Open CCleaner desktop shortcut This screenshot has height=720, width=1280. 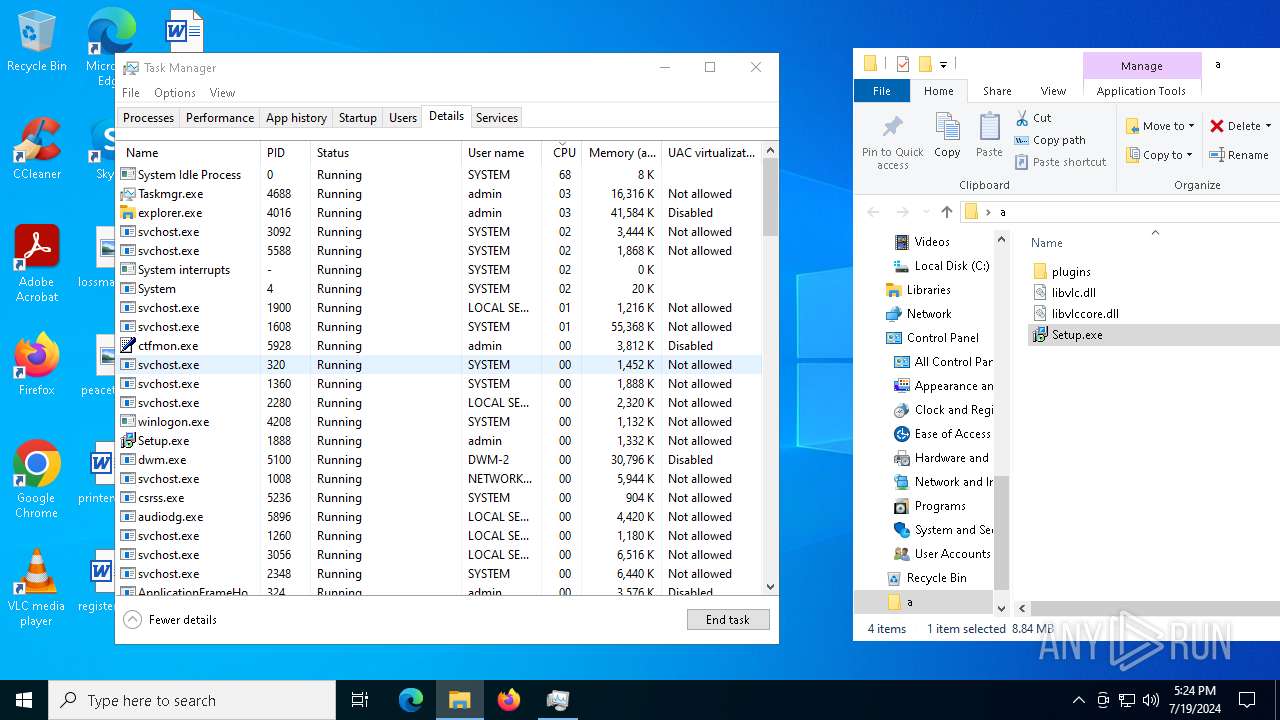[x=37, y=150]
